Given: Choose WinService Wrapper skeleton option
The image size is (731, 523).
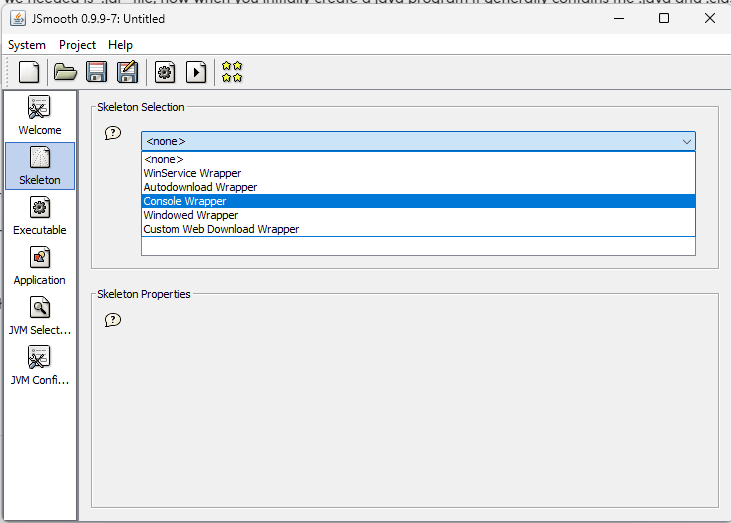Looking at the screenshot, I should 418,173.
